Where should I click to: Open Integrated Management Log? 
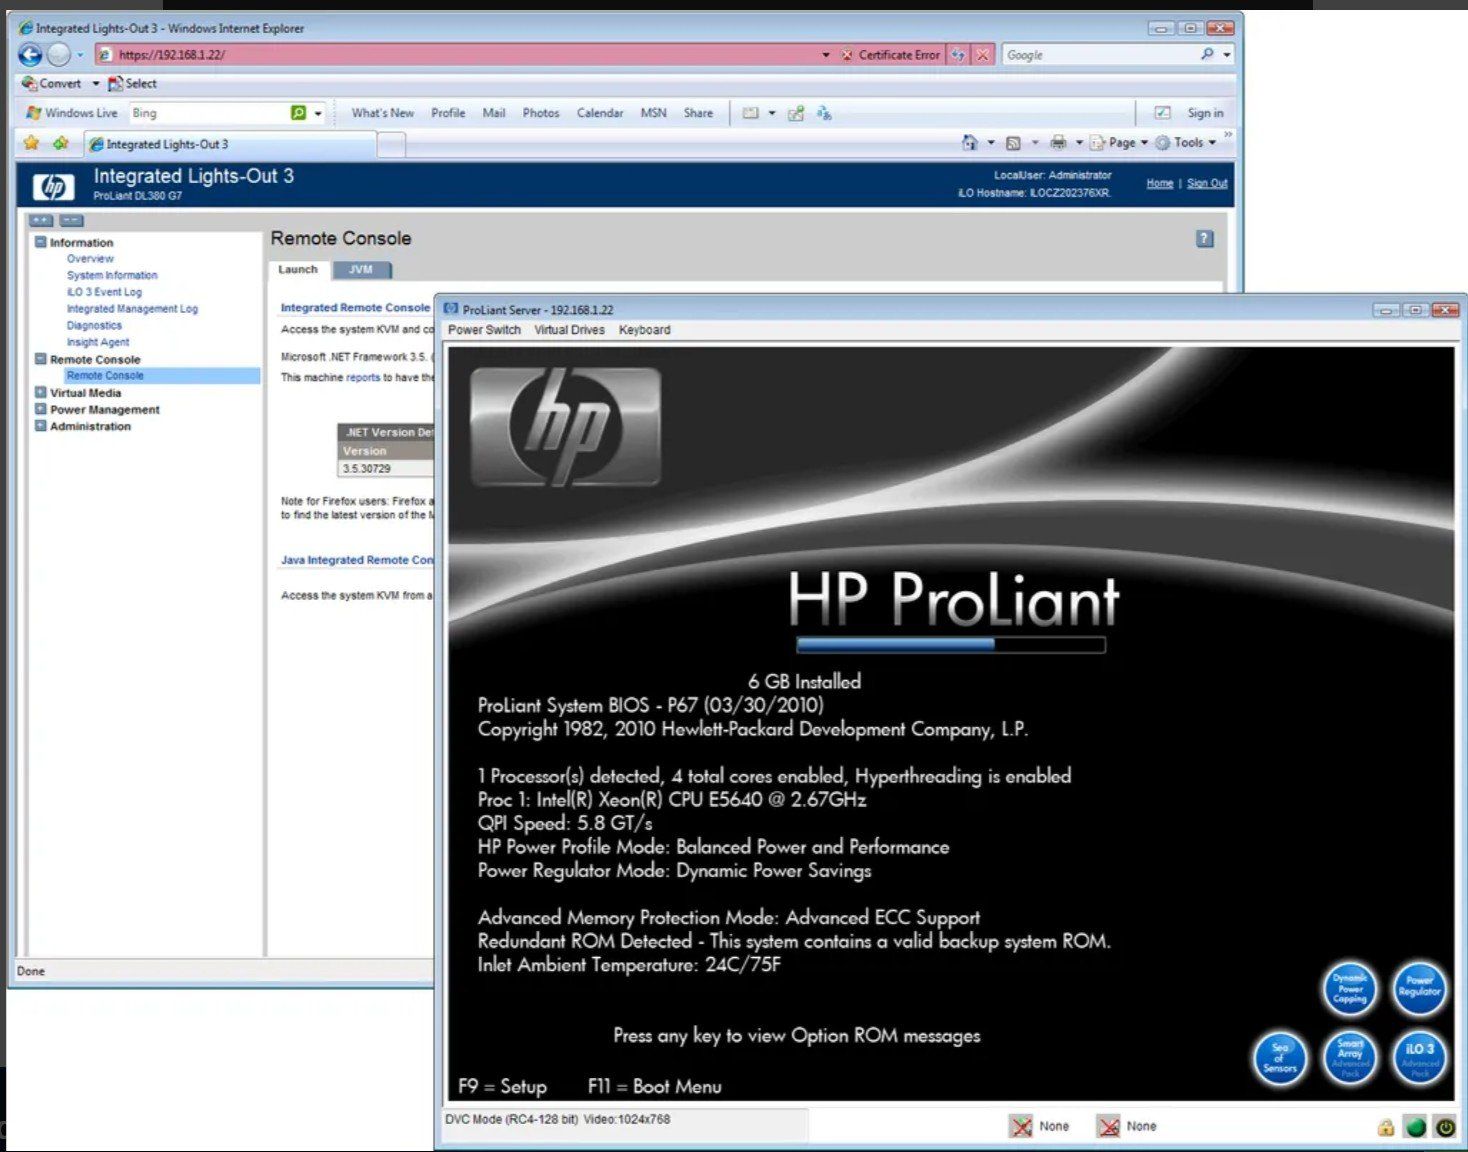click(132, 309)
